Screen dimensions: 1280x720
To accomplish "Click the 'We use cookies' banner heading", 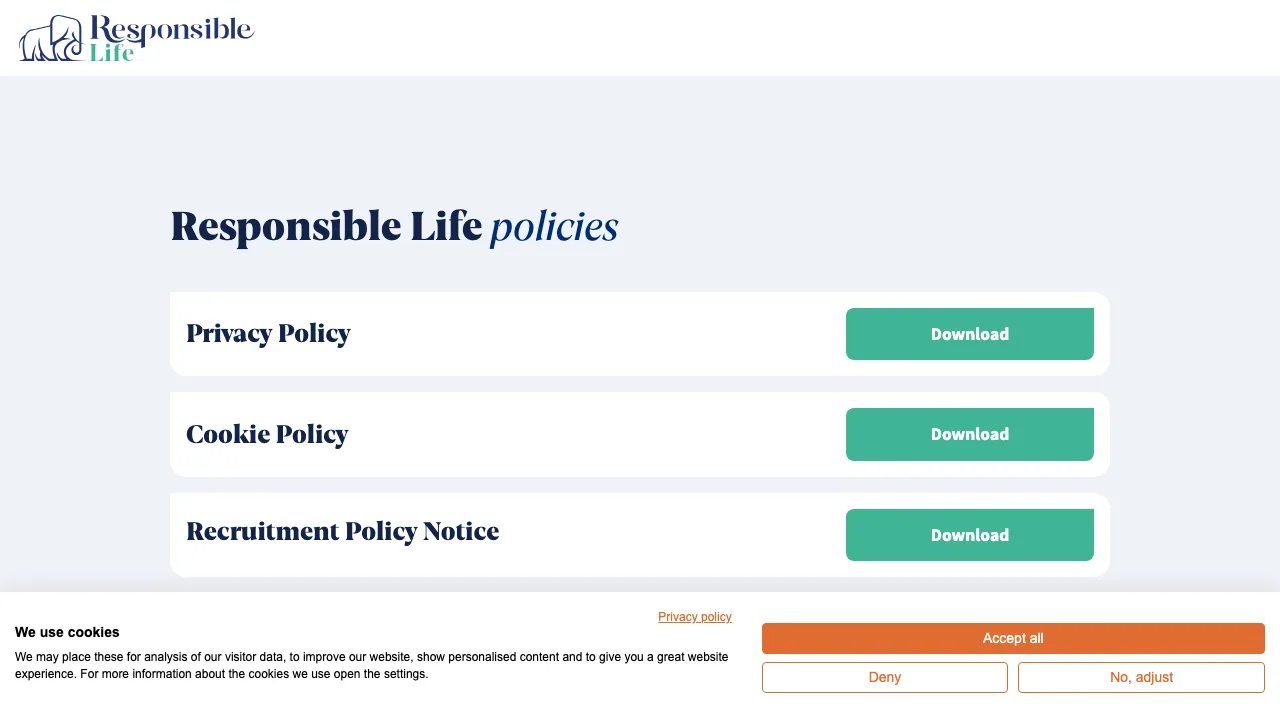I will (67, 632).
